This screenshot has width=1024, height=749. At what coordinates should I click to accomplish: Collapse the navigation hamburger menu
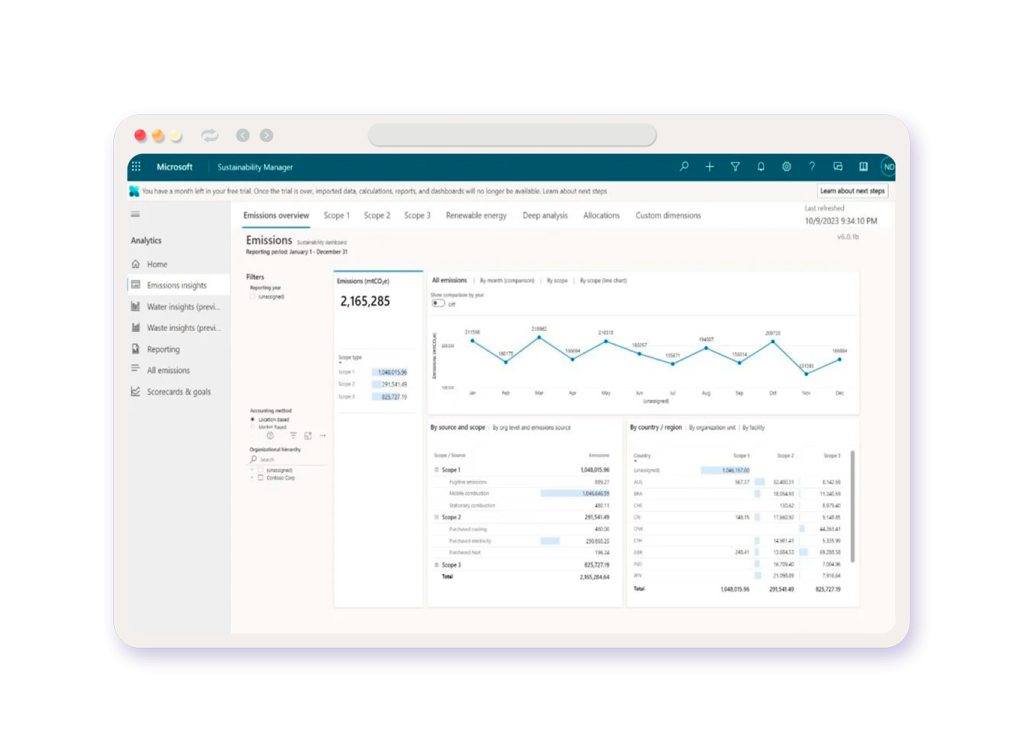pos(135,214)
